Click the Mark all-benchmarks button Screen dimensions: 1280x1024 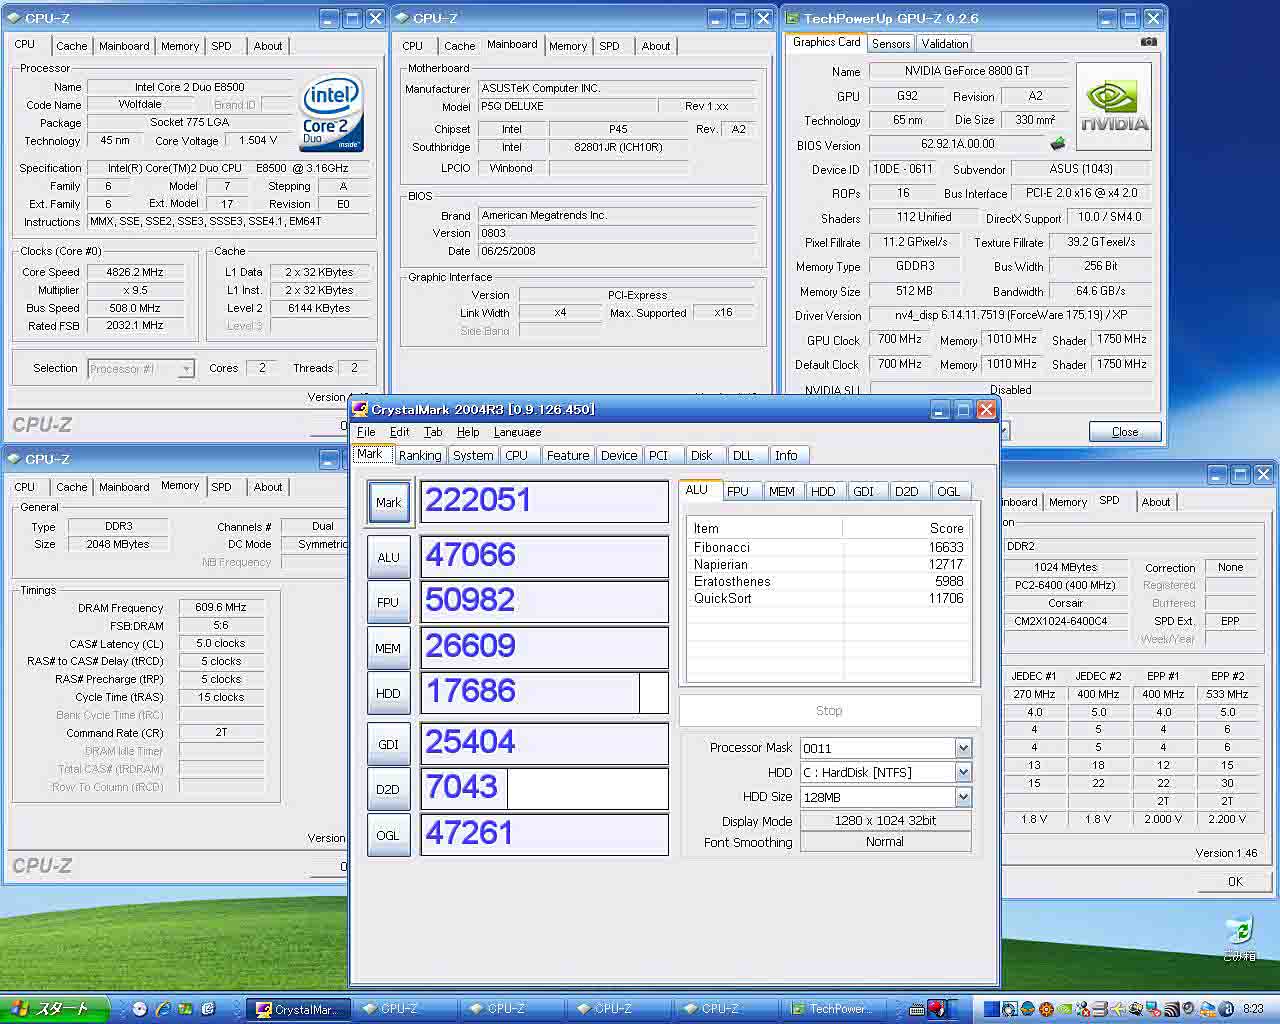click(x=388, y=502)
